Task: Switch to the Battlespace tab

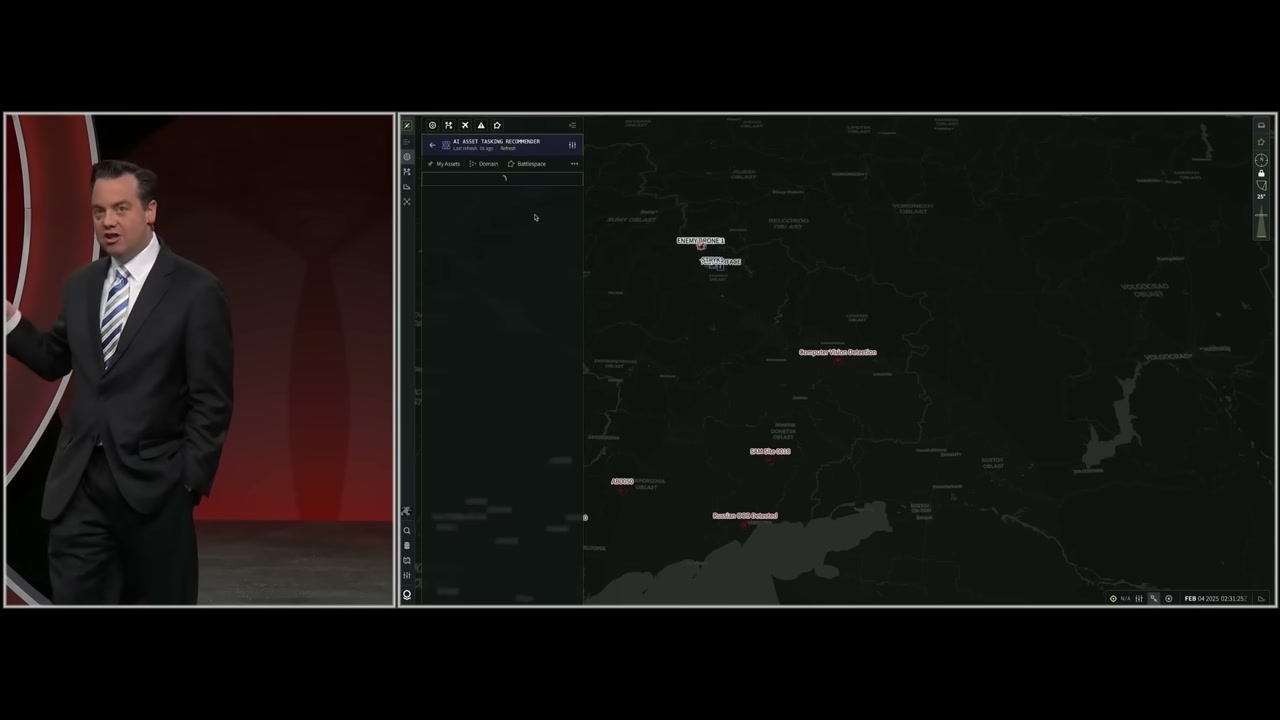Action: [531, 164]
